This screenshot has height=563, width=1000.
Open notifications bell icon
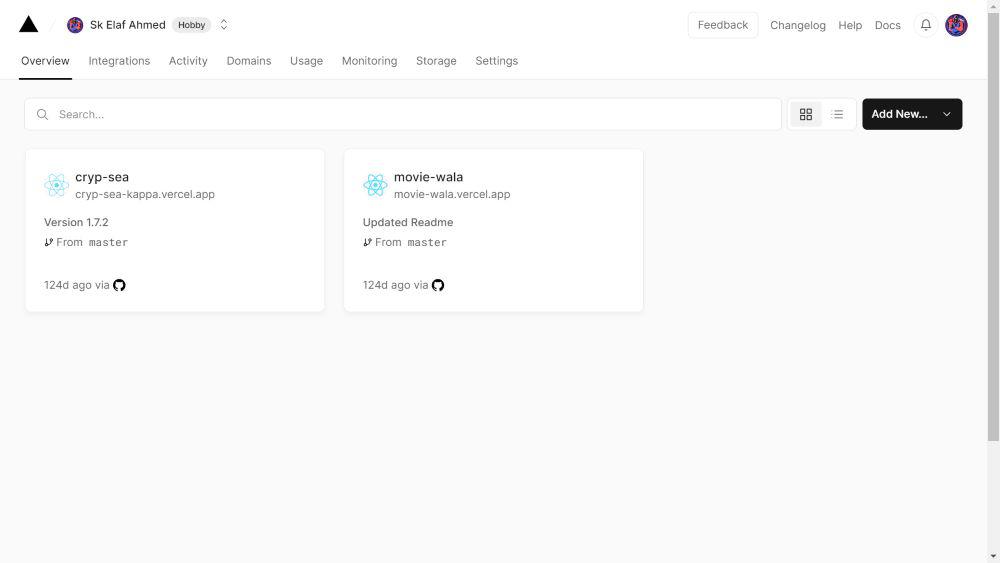(925, 25)
